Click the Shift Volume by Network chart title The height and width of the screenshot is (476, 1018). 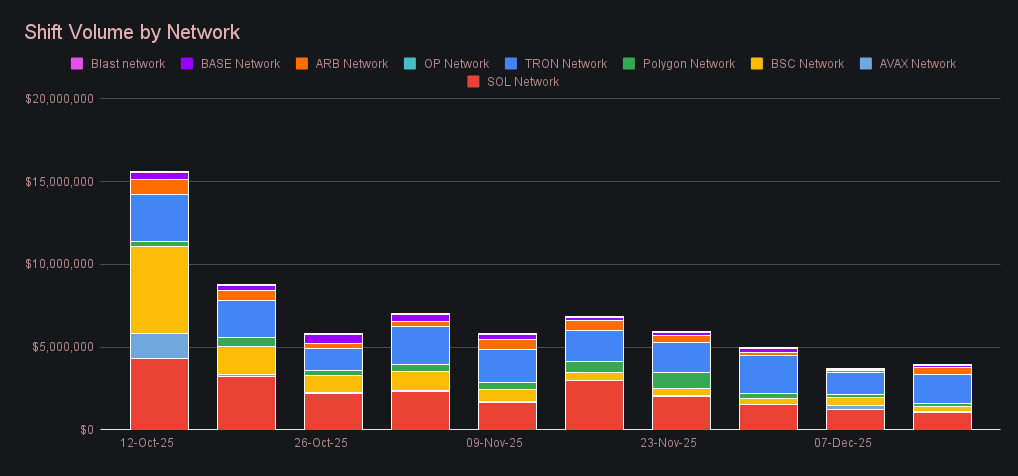coord(132,33)
